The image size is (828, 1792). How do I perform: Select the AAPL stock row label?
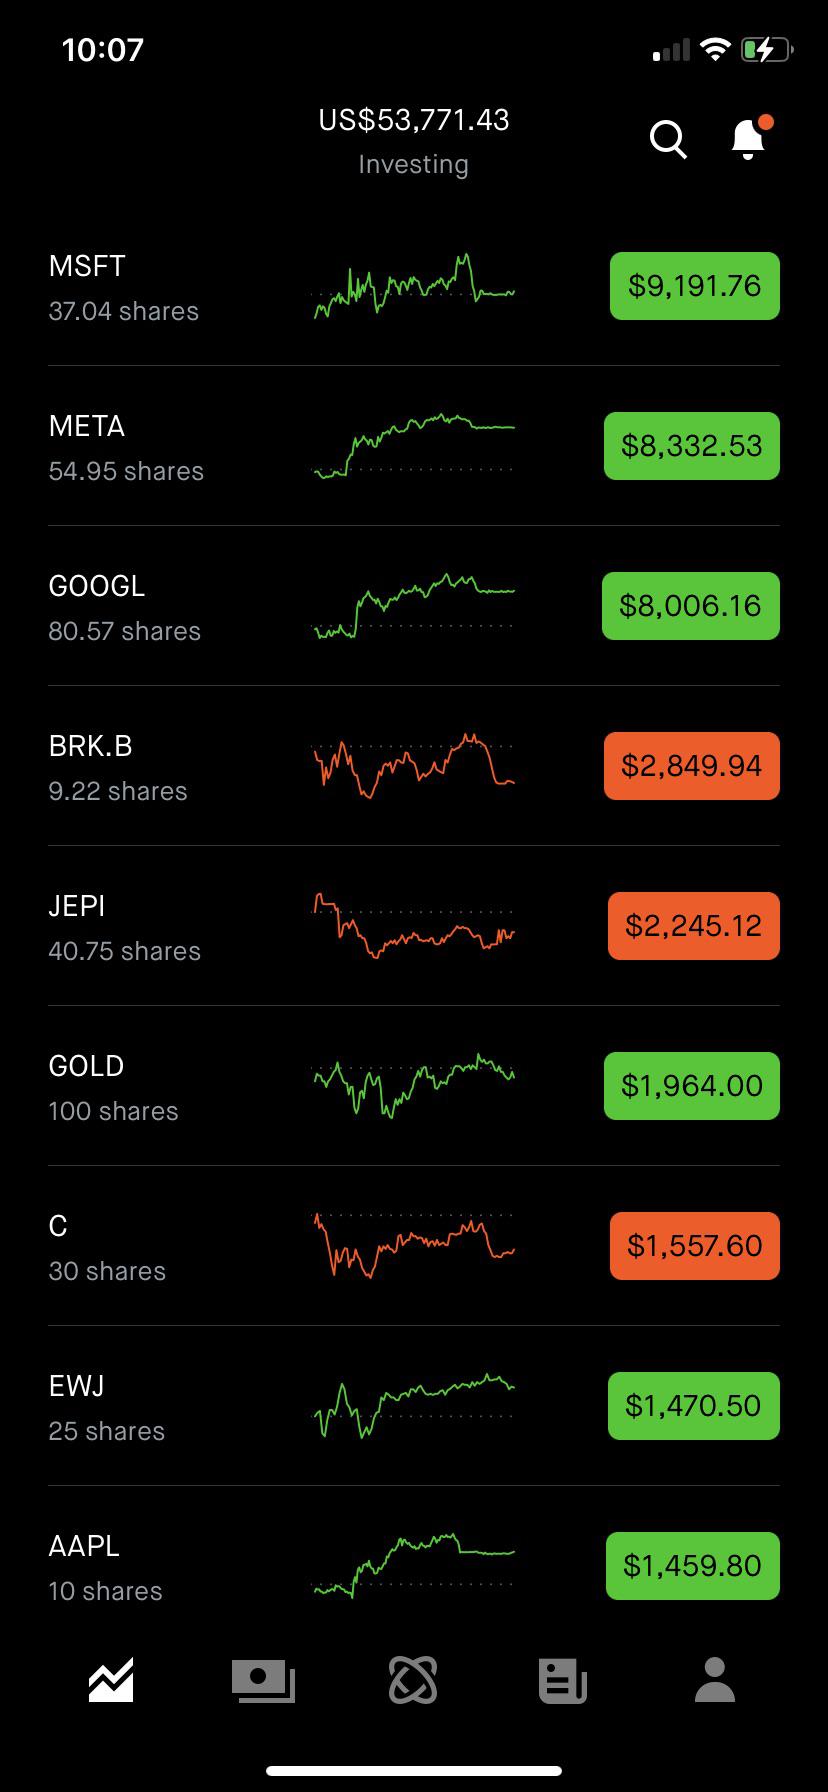click(84, 1546)
